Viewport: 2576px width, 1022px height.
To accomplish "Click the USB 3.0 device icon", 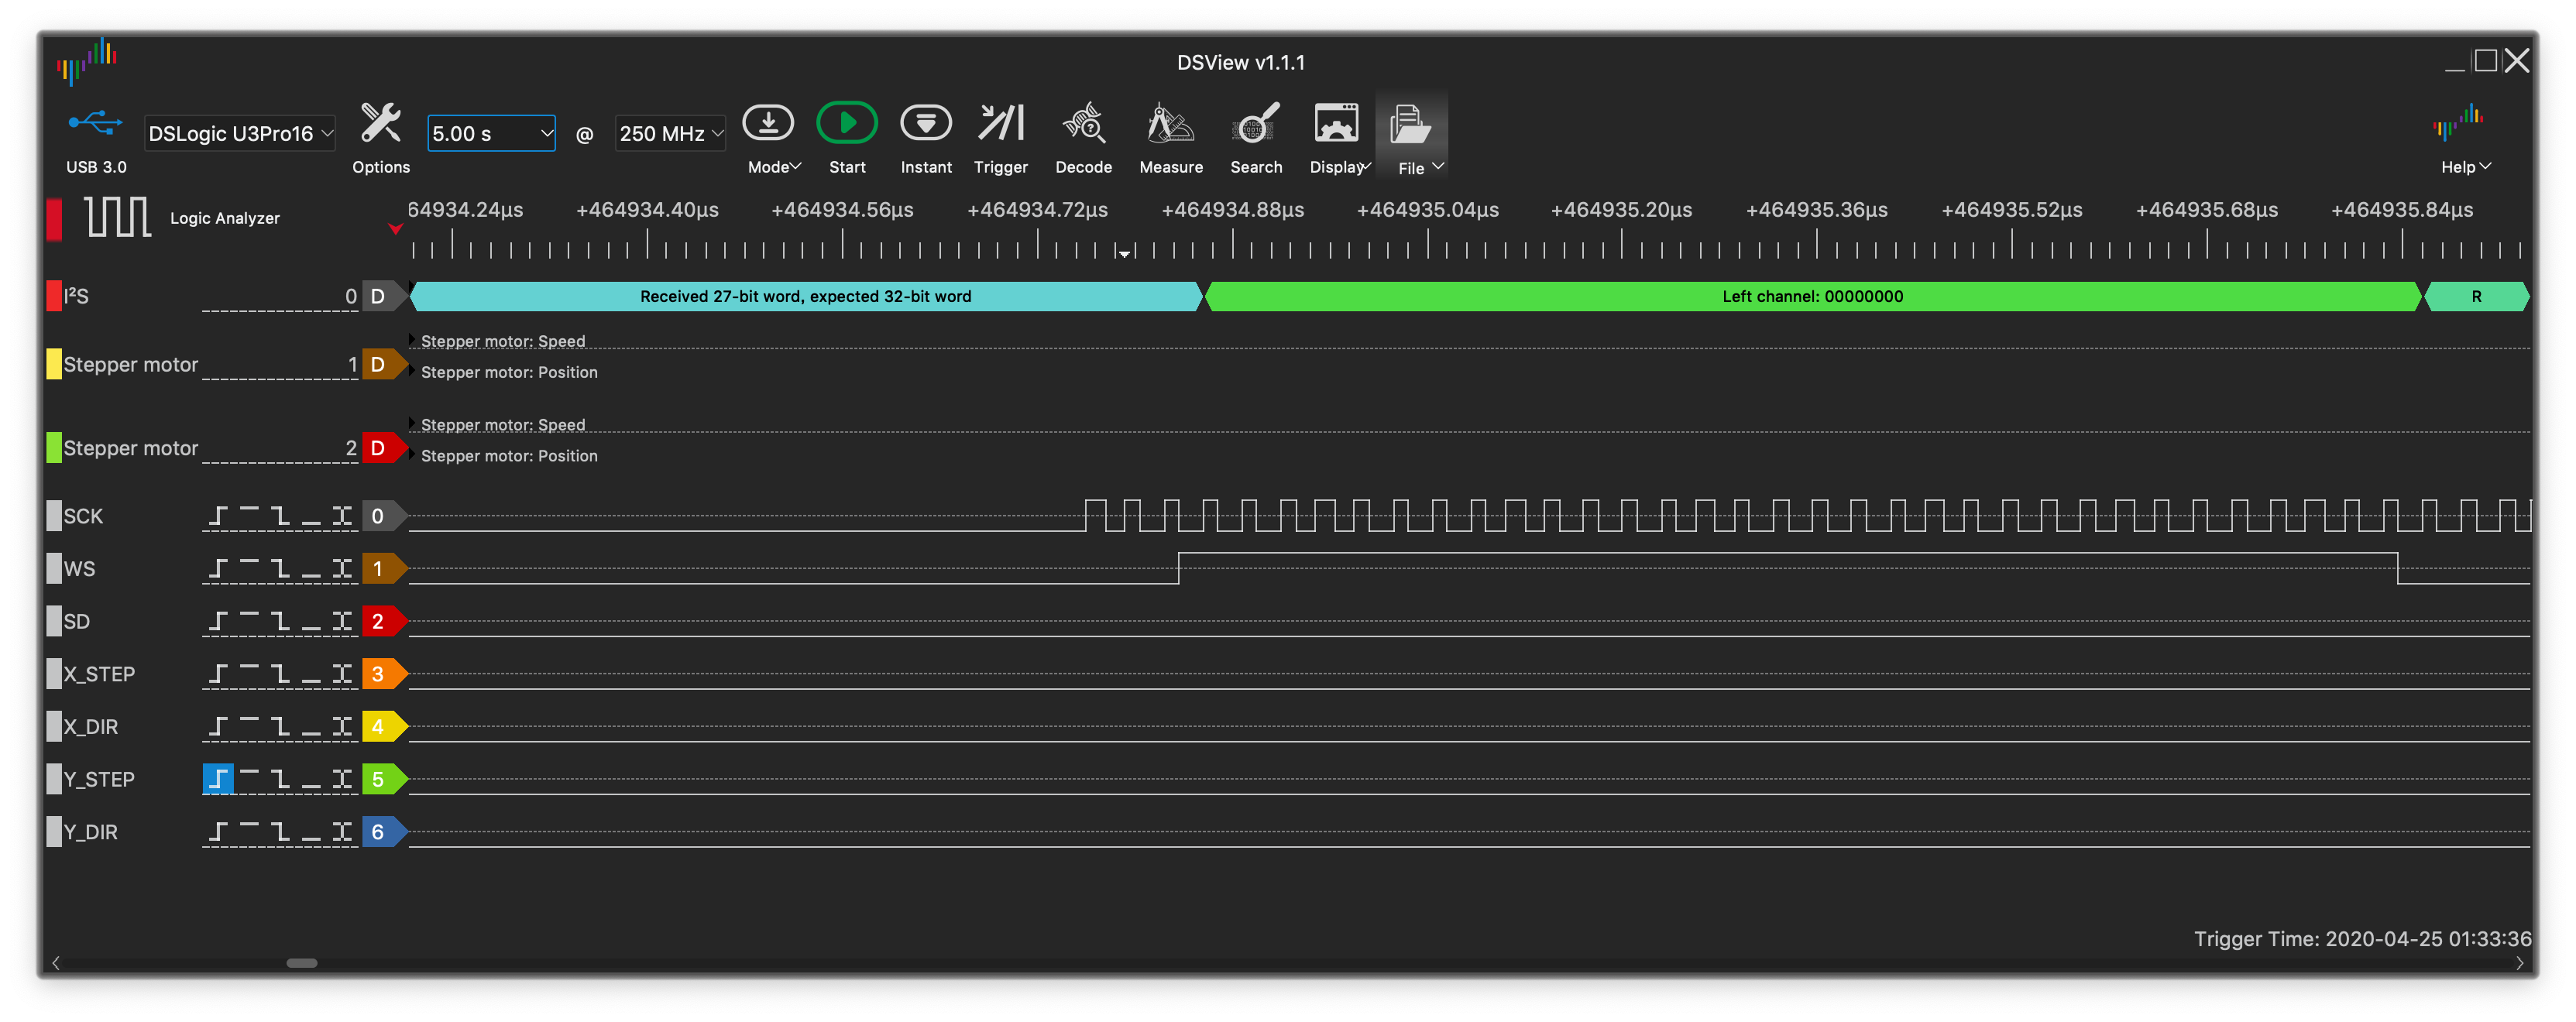I will point(95,124).
